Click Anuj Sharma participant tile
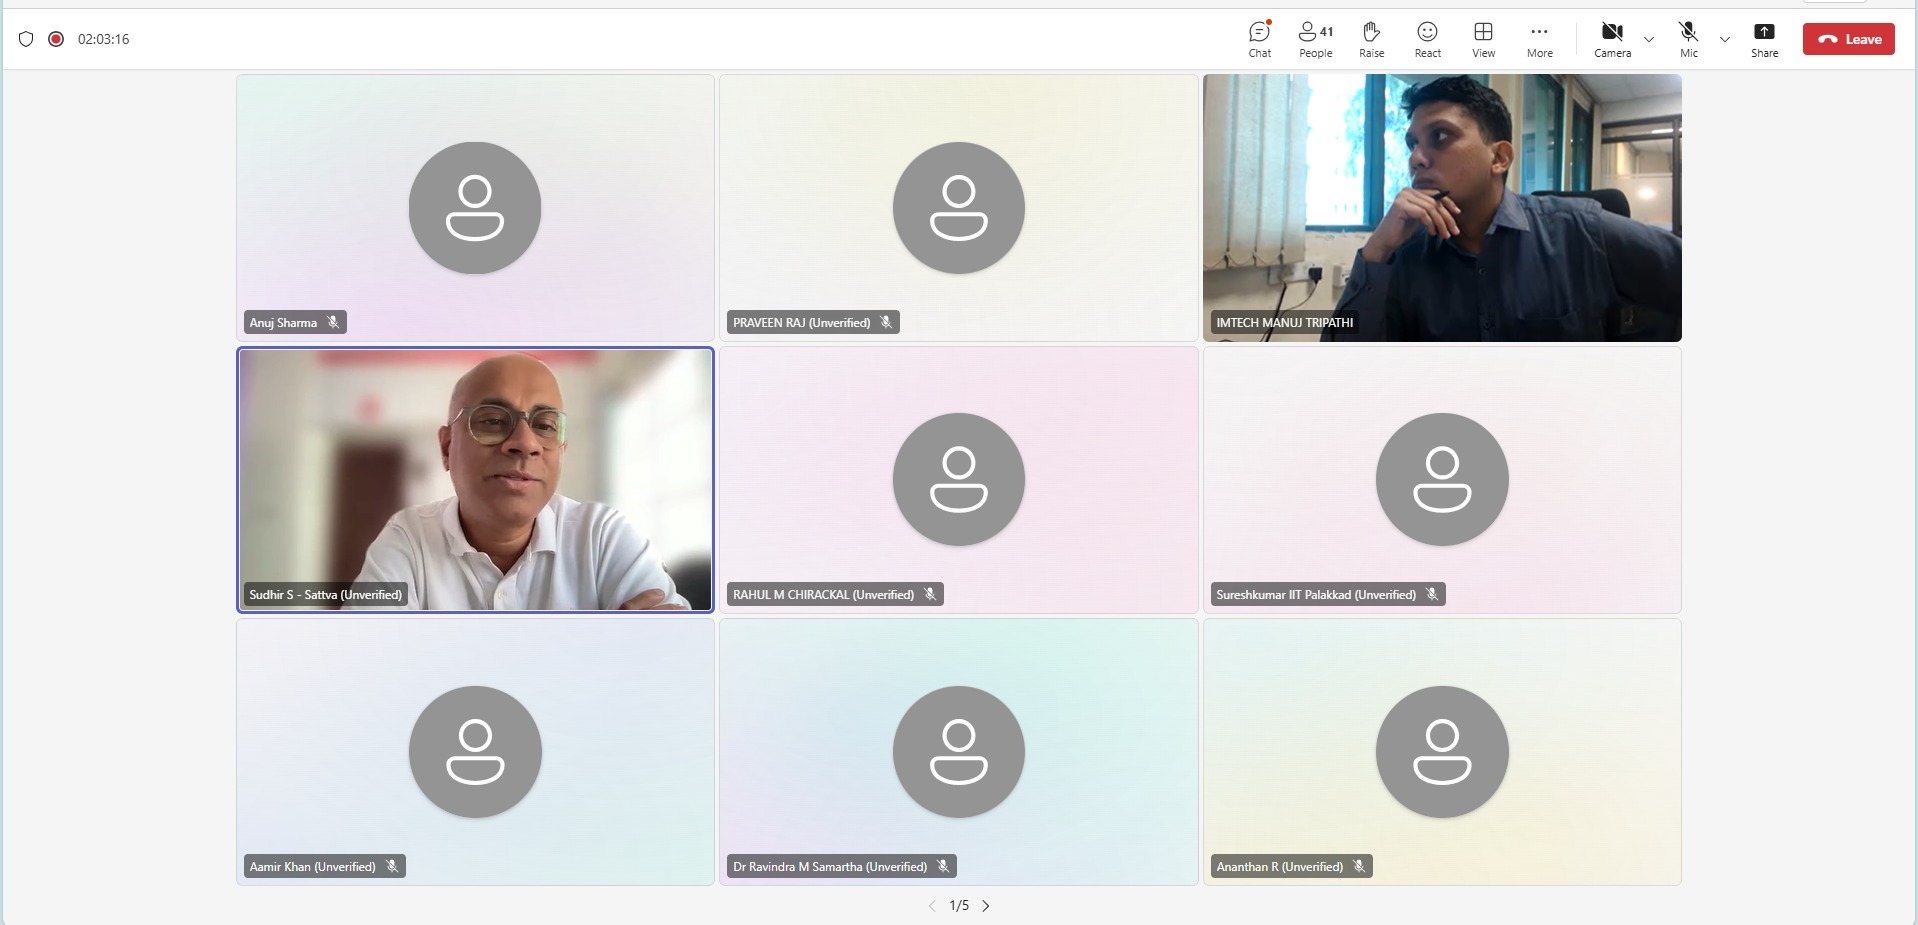Viewport: 1918px width, 925px height. click(x=475, y=208)
